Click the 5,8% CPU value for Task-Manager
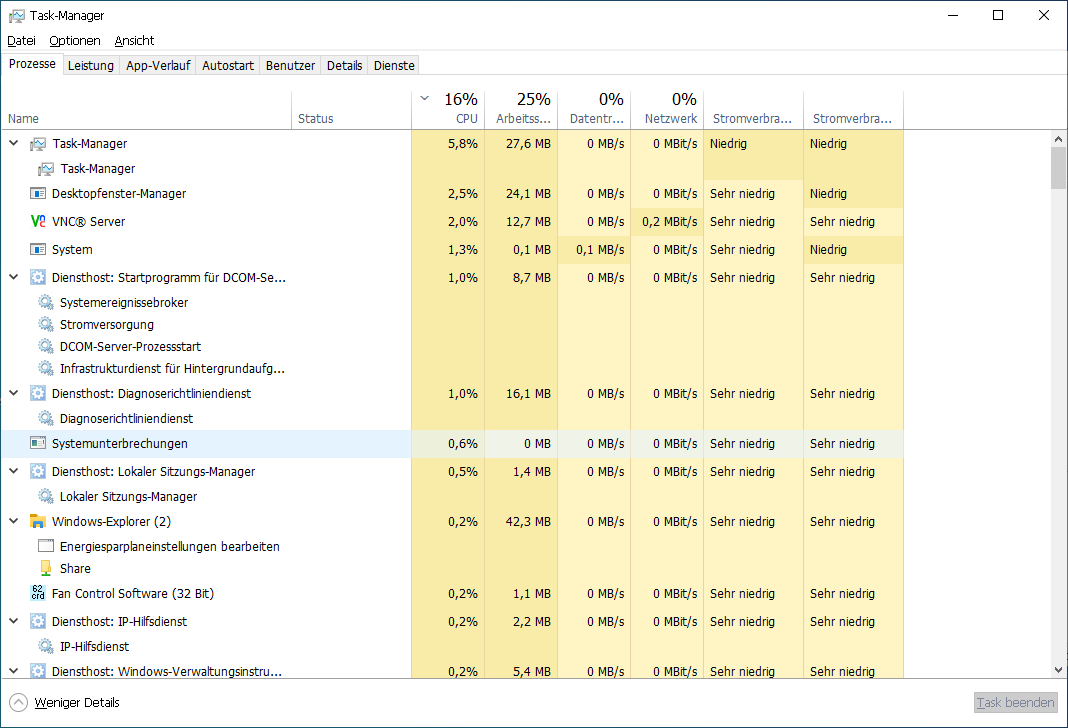 (463, 144)
